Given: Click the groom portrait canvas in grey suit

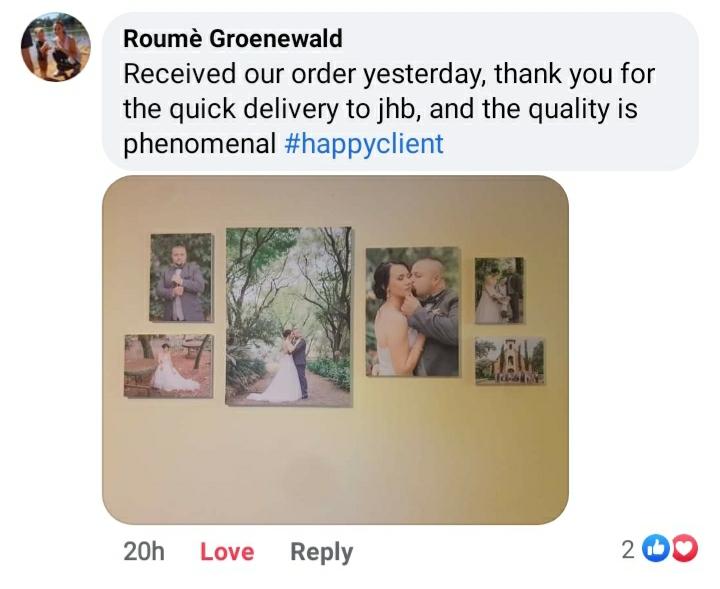Looking at the screenshot, I should [x=181, y=277].
